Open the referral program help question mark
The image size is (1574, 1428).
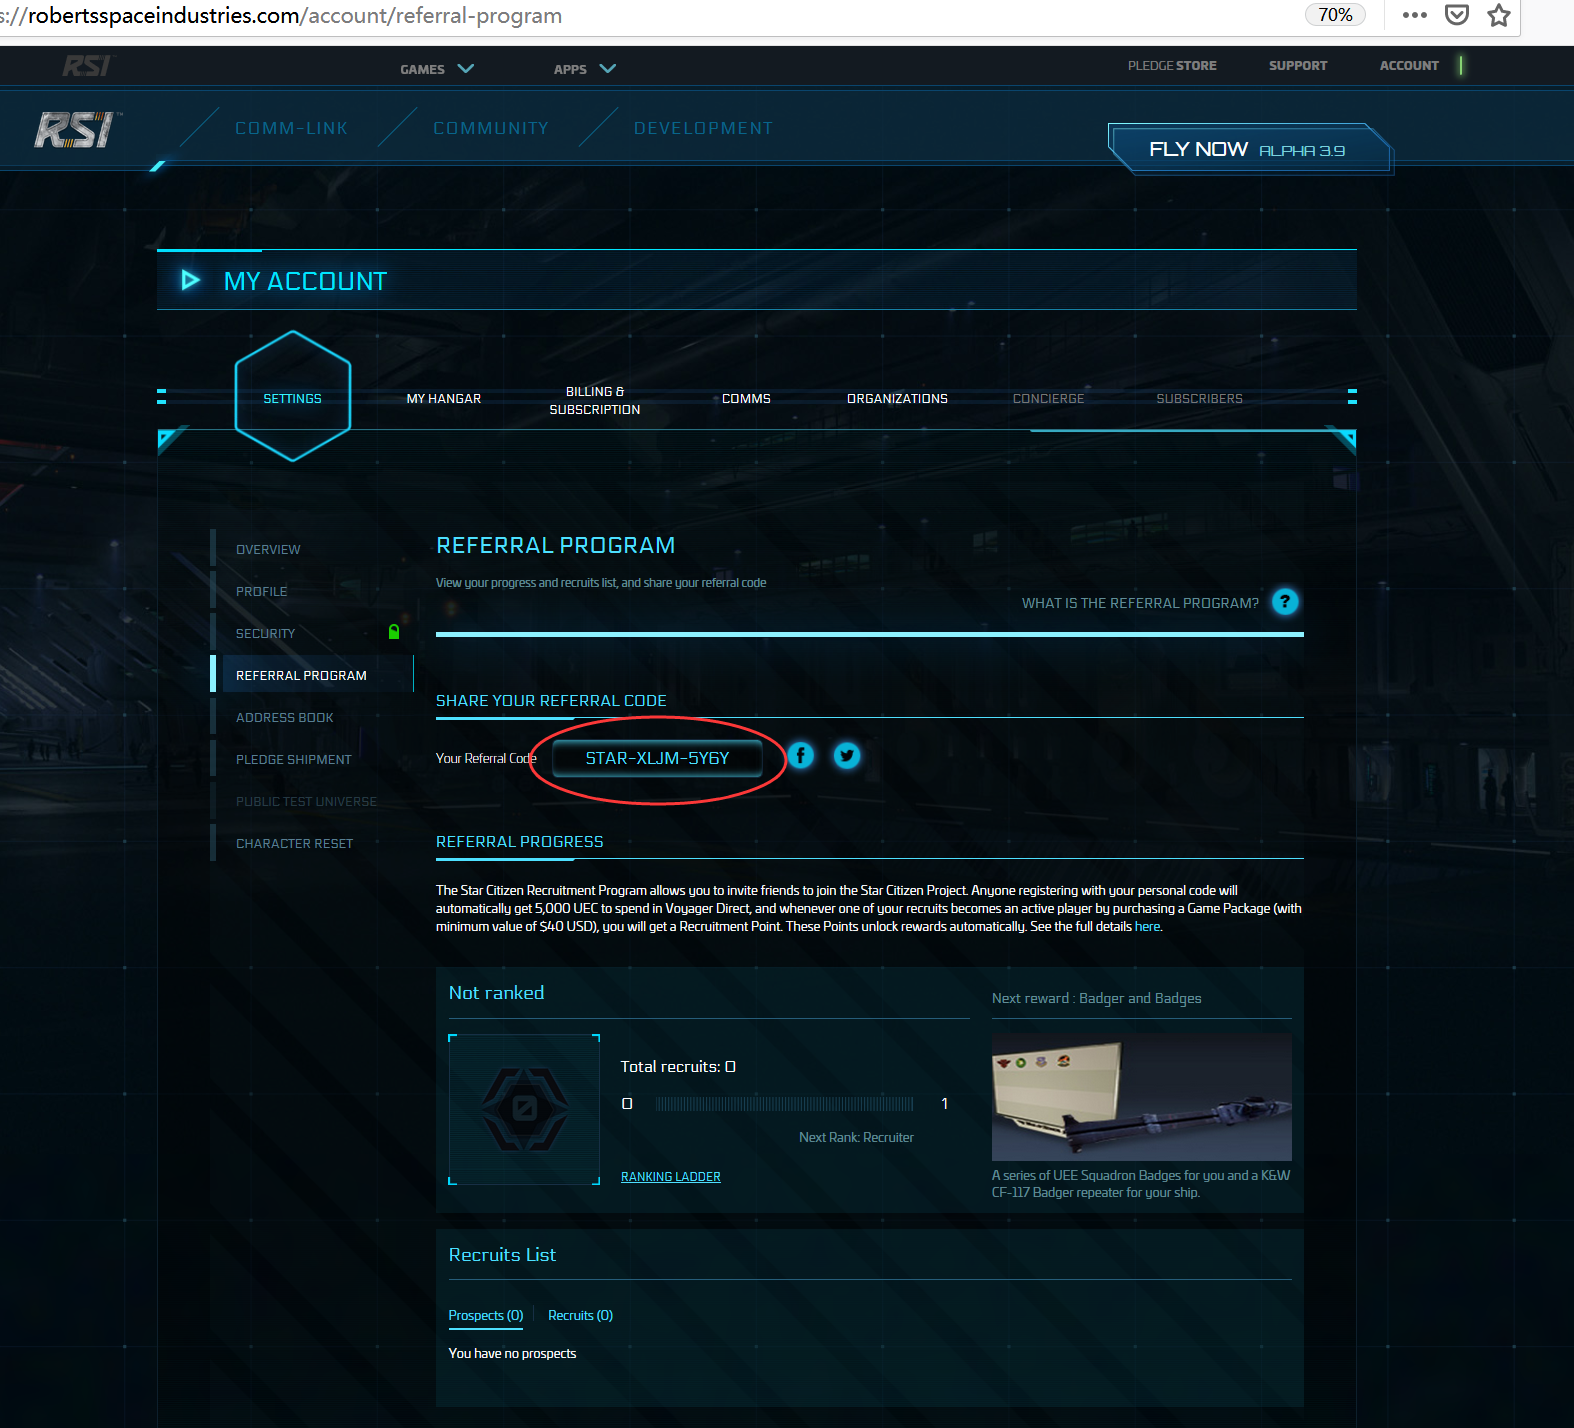click(1285, 602)
